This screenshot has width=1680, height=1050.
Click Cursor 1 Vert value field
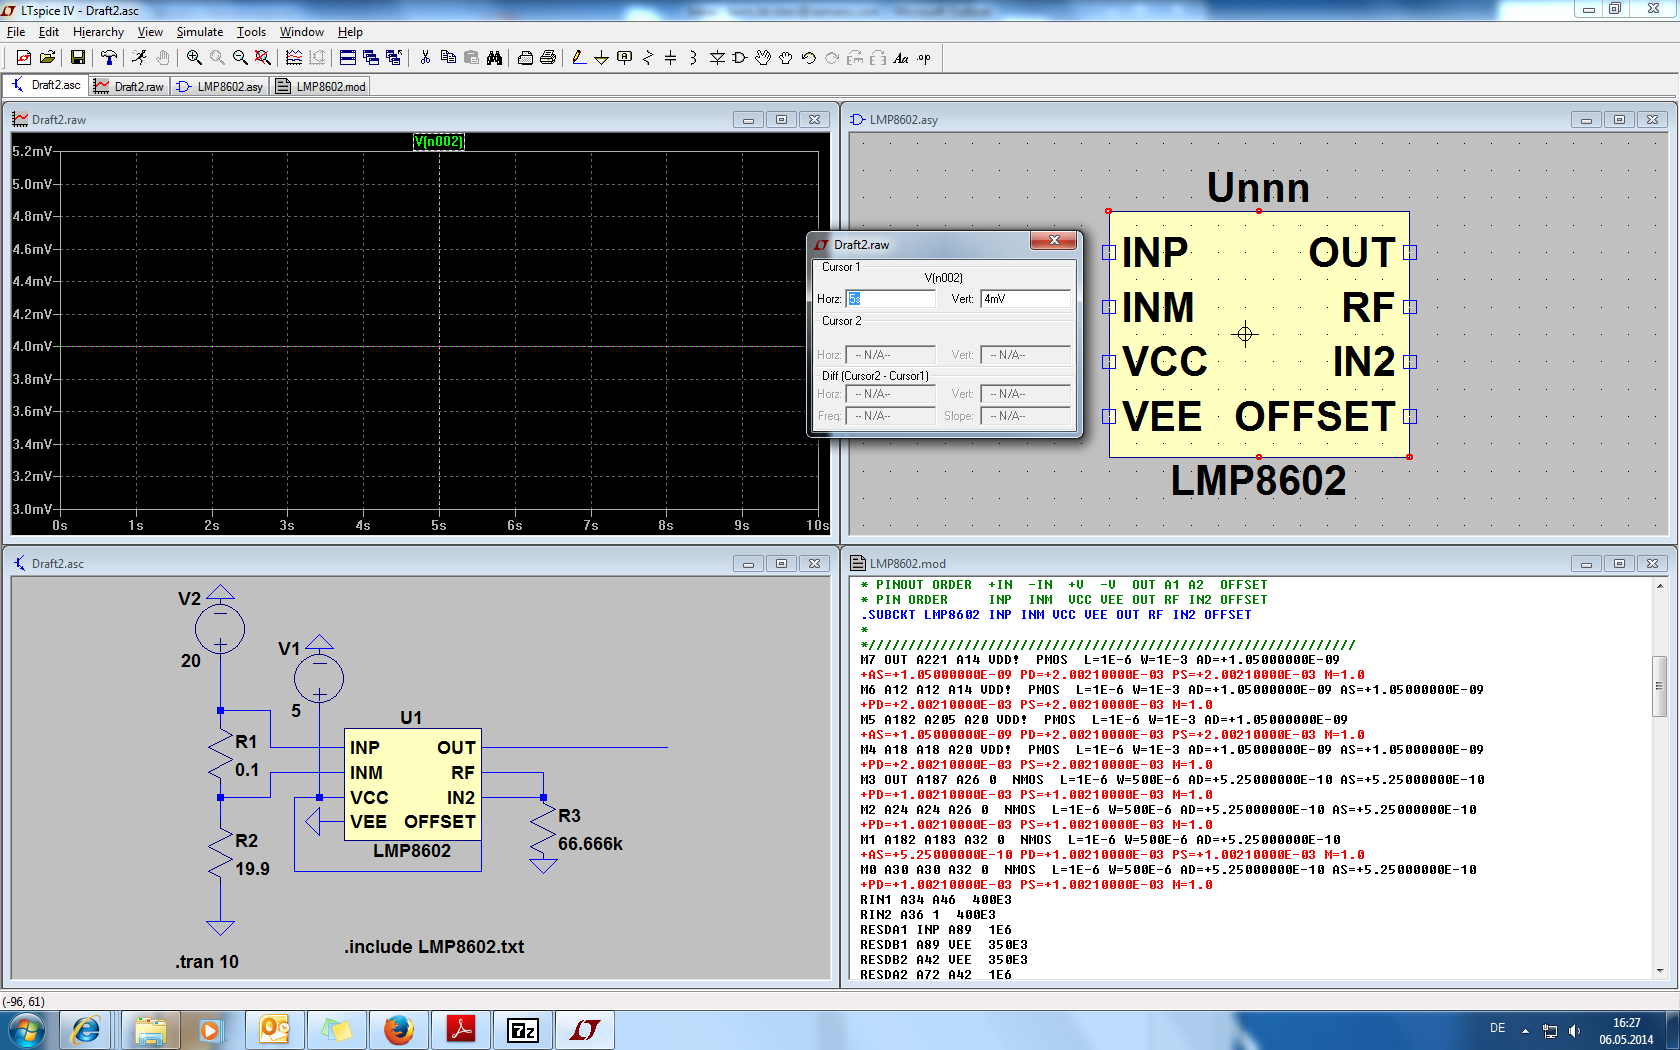(1025, 299)
